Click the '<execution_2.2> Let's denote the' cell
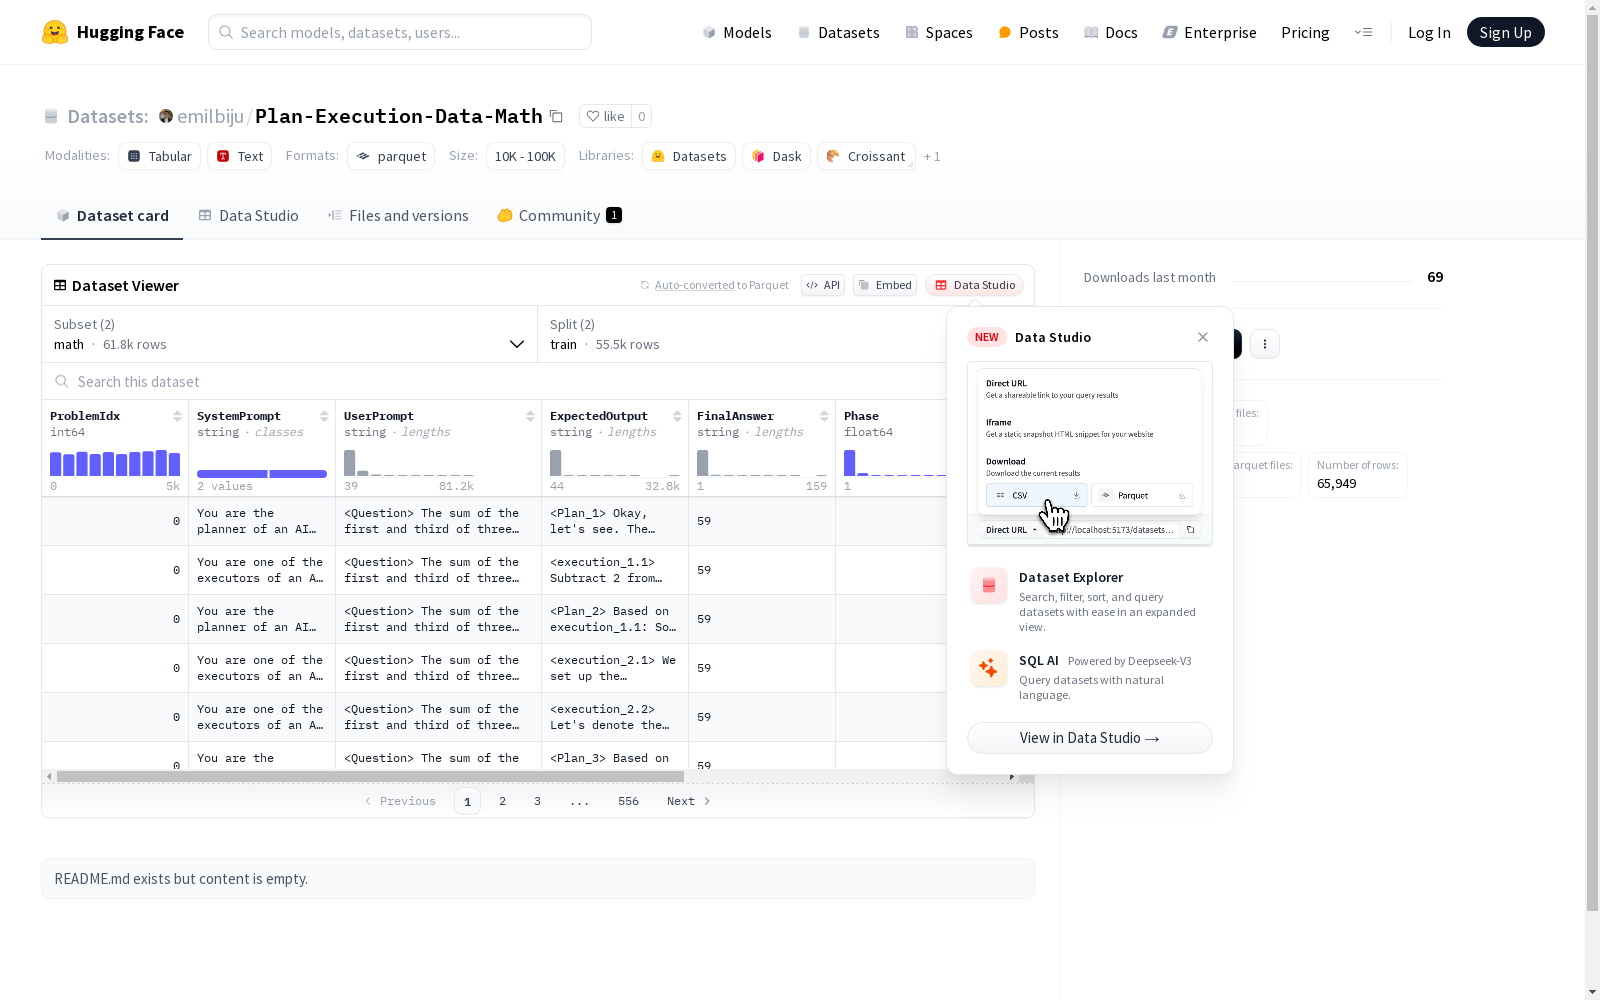This screenshot has height=1000, width=1600. tap(615, 717)
